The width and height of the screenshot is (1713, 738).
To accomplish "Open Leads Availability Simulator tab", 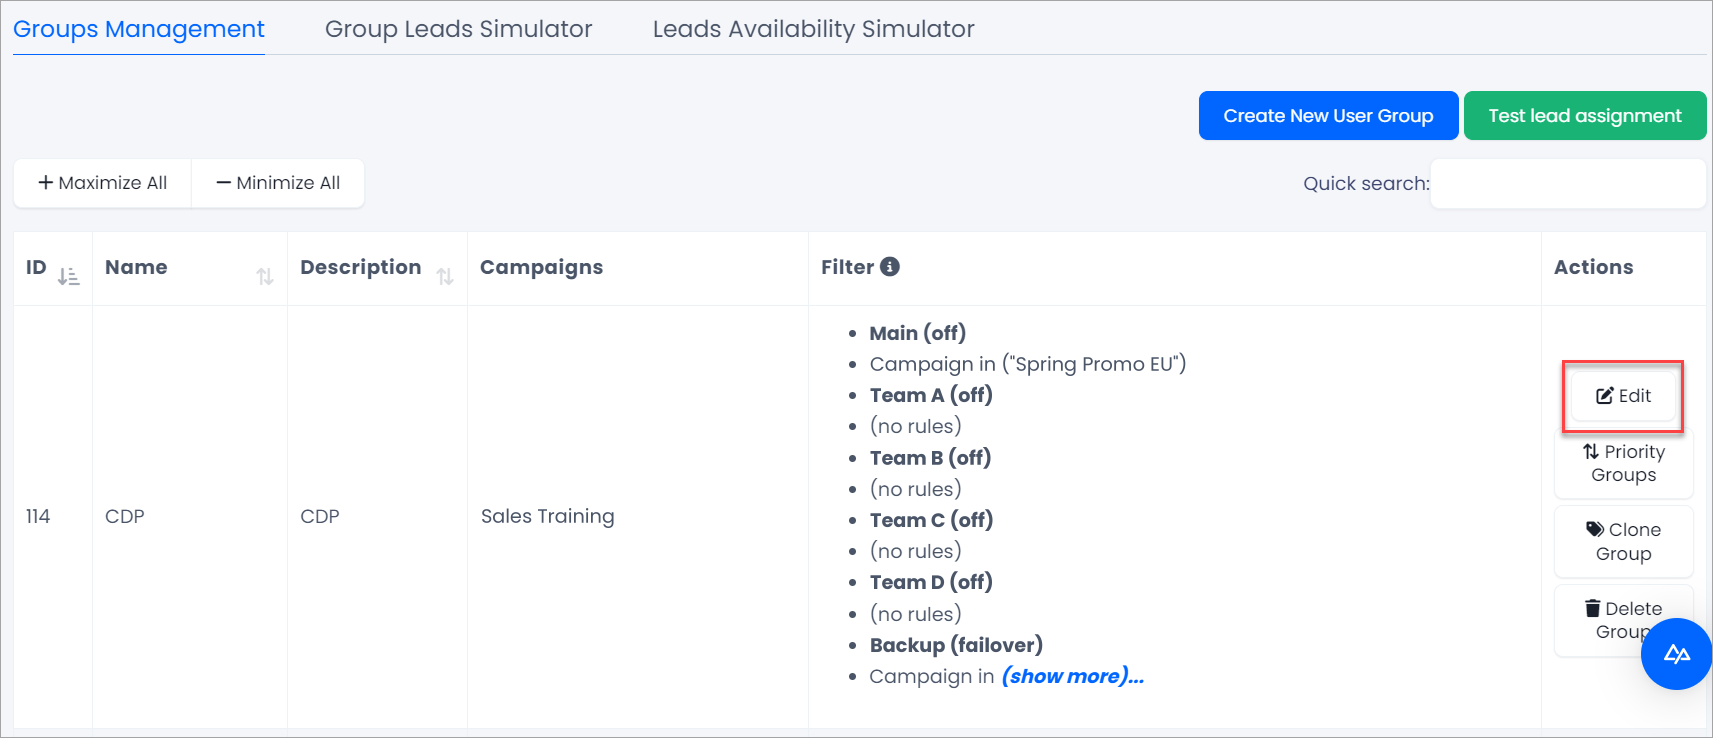I will click(814, 29).
